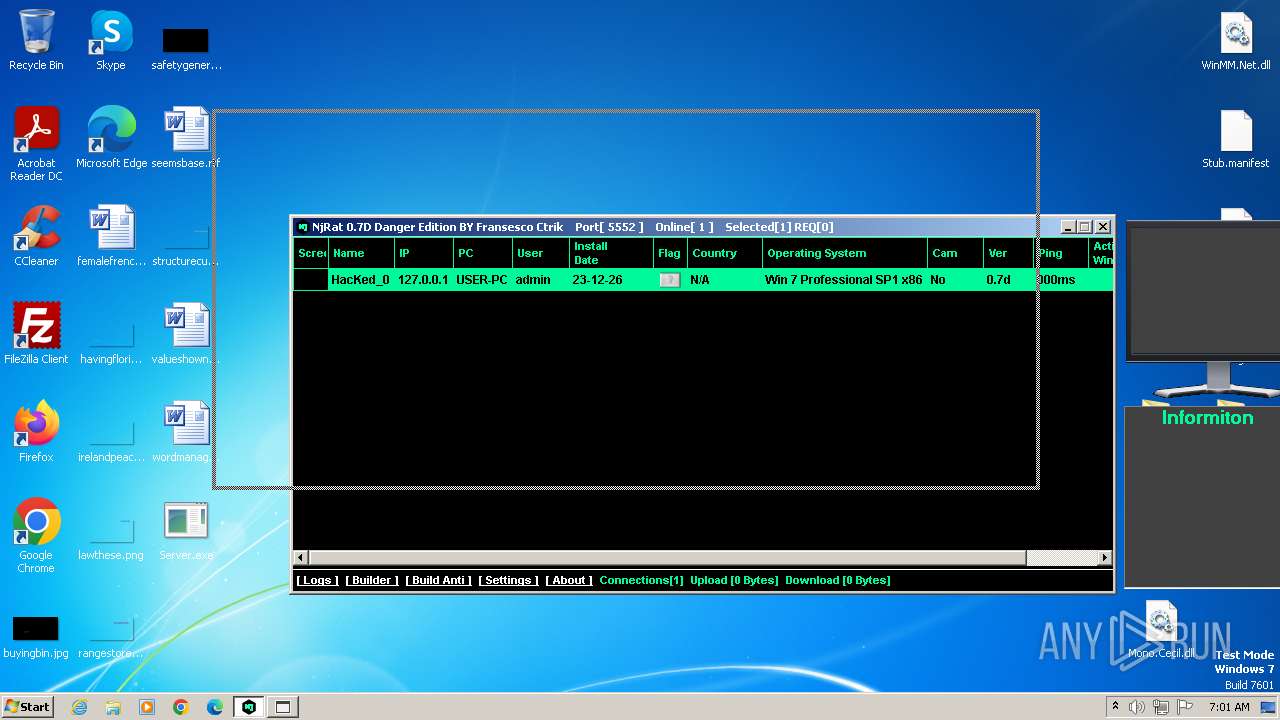Screen dimensions: 1280x720
Task: Click the Cam column header
Action: point(955,253)
